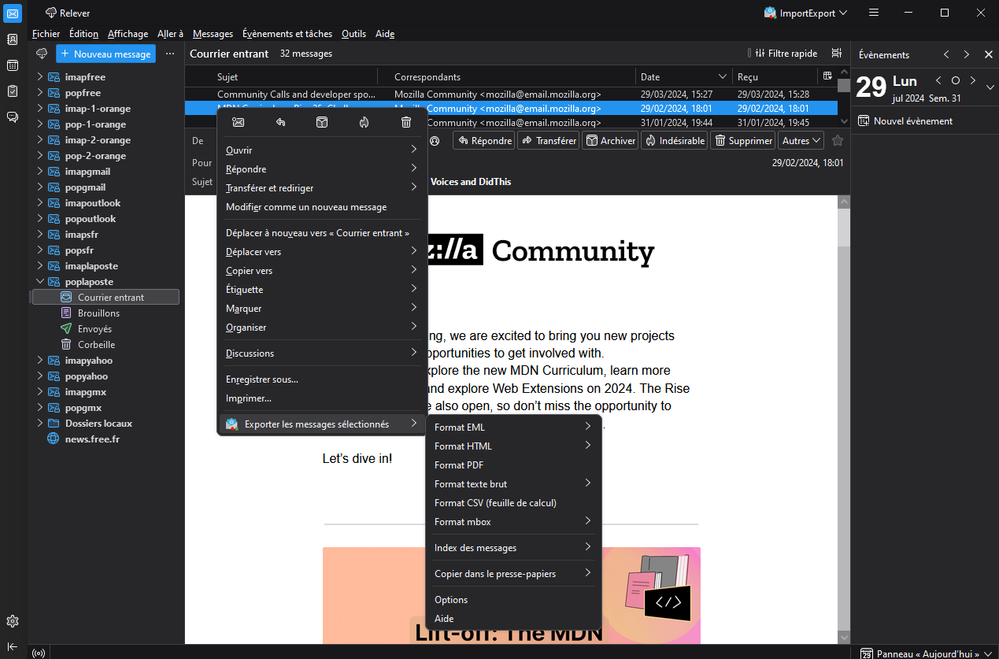Click the online status icon in status bar
The image size is (999, 659).
click(39, 653)
